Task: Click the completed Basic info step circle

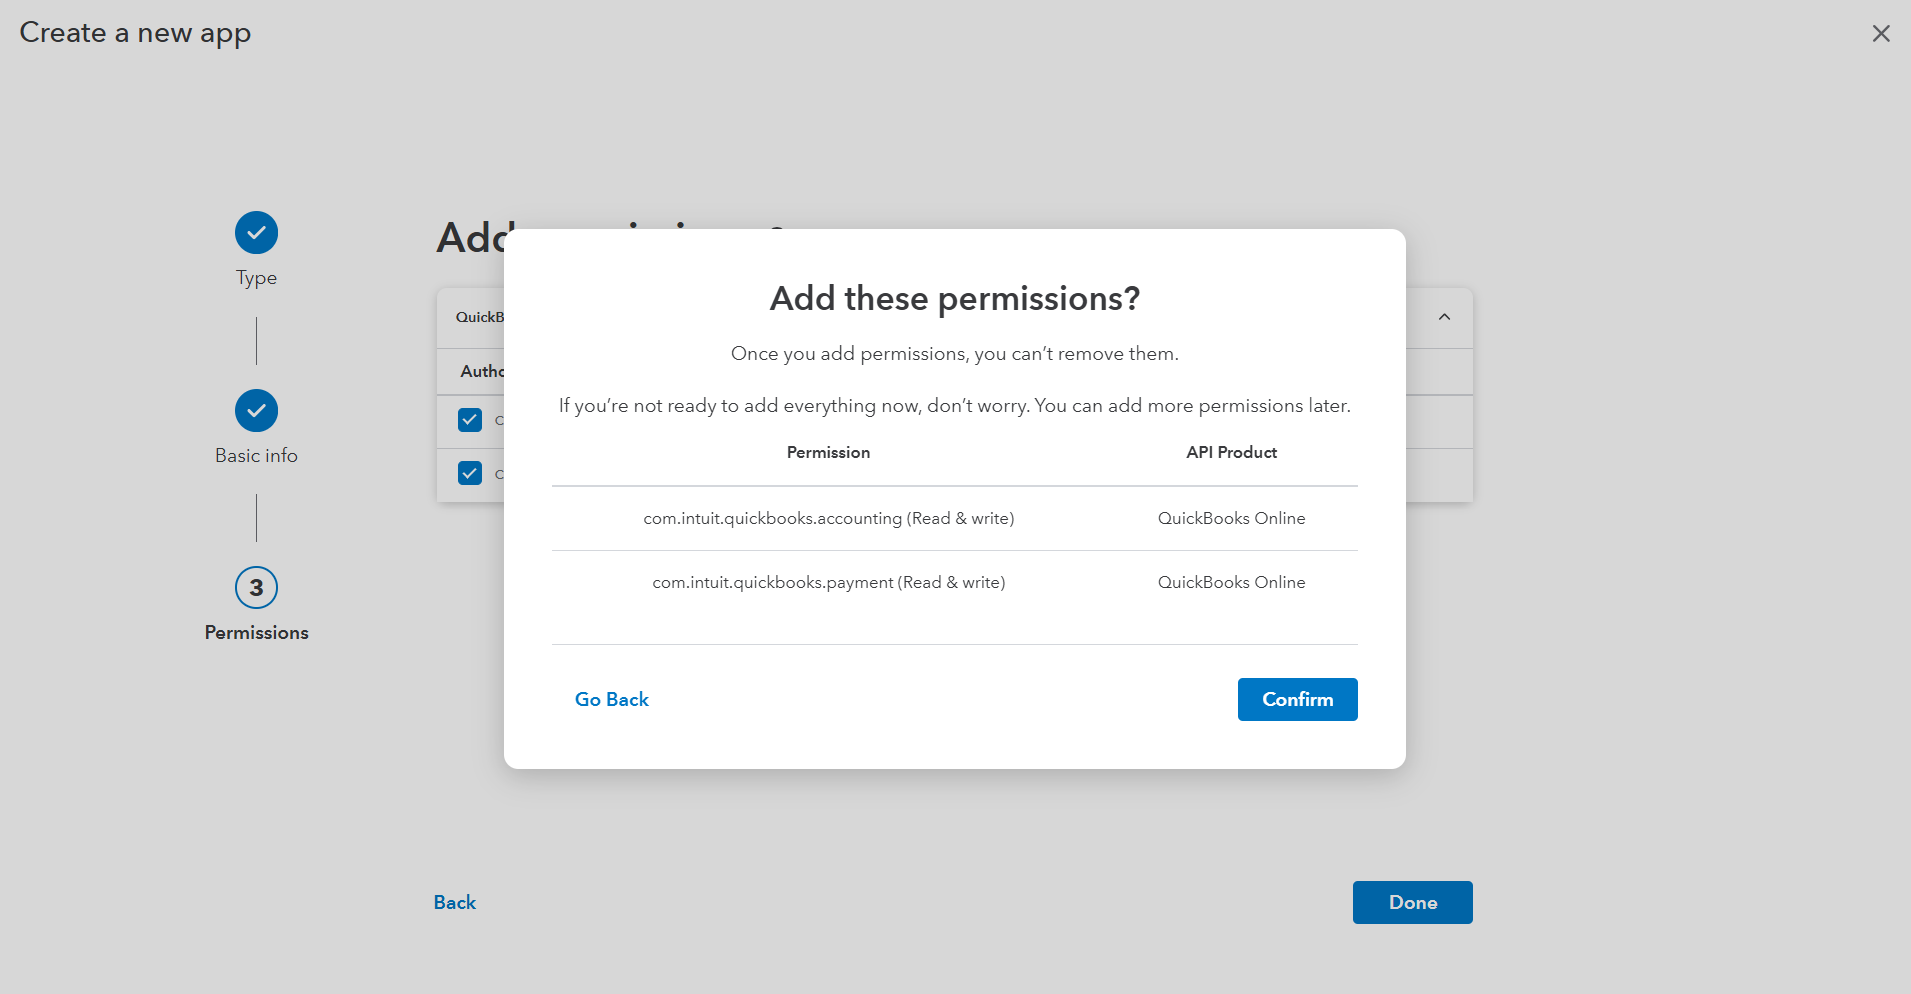Action: [257, 410]
